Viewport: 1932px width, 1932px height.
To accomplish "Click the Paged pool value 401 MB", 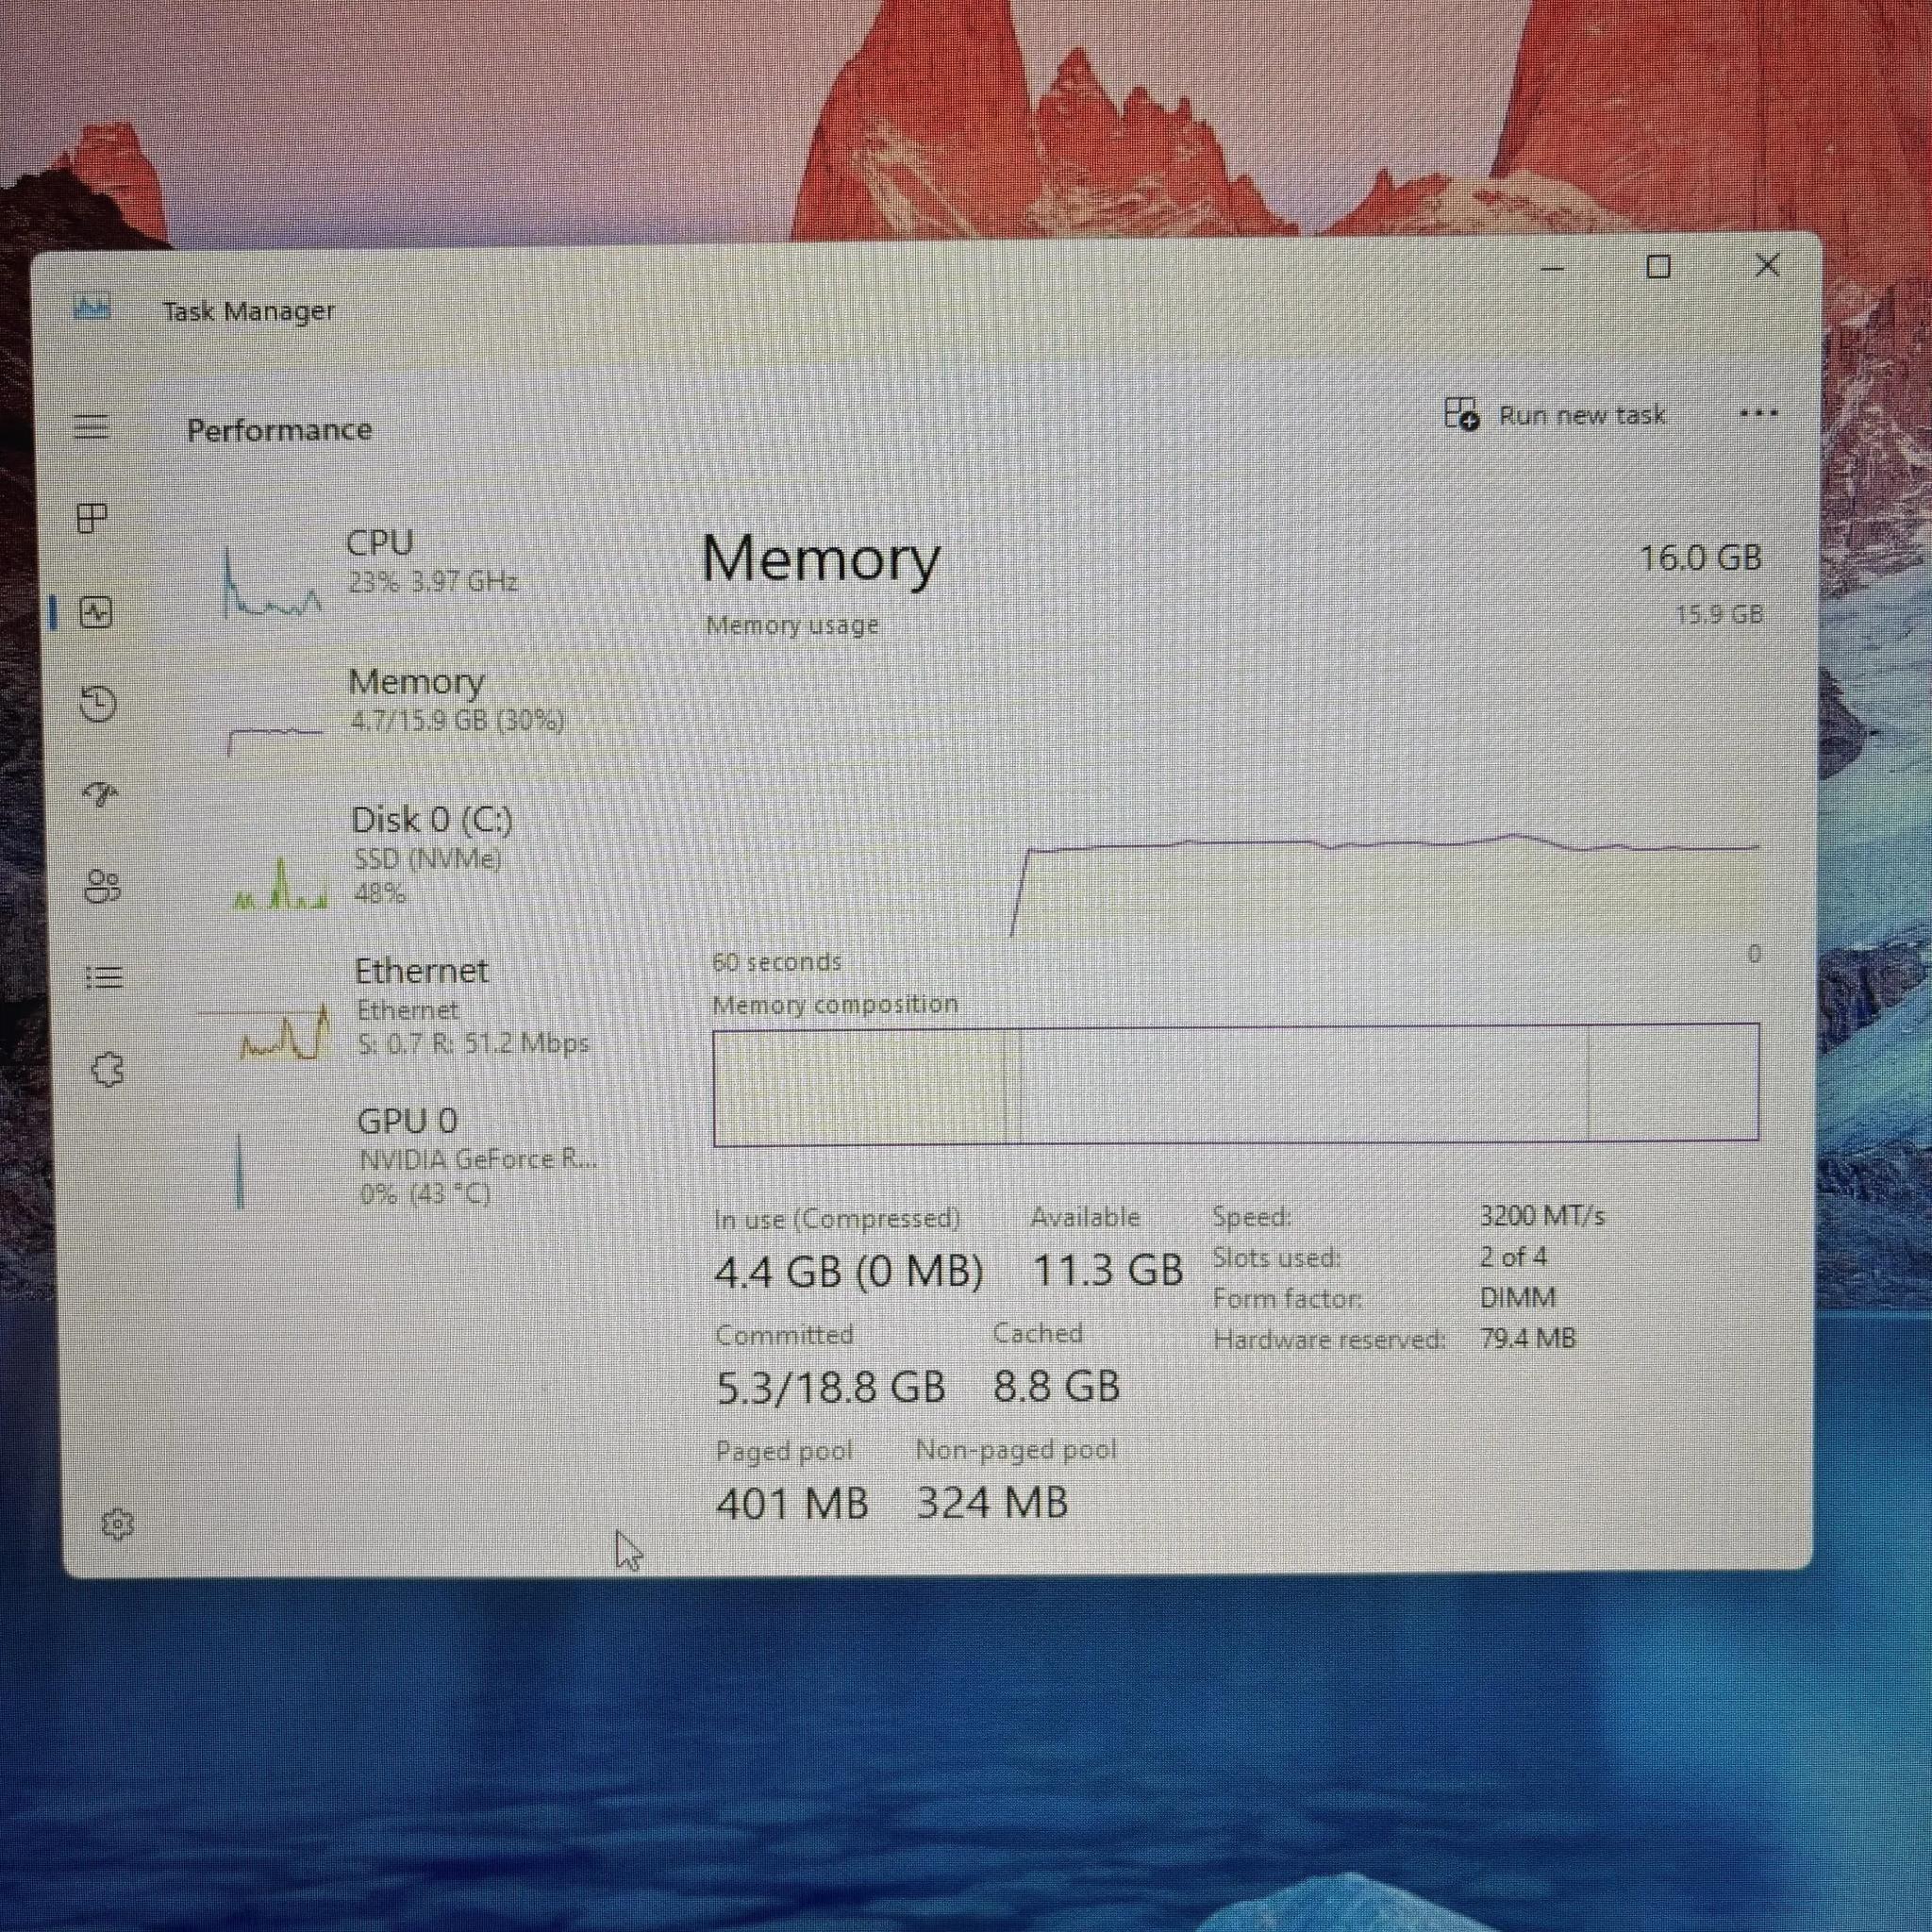I will [793, 1503].
